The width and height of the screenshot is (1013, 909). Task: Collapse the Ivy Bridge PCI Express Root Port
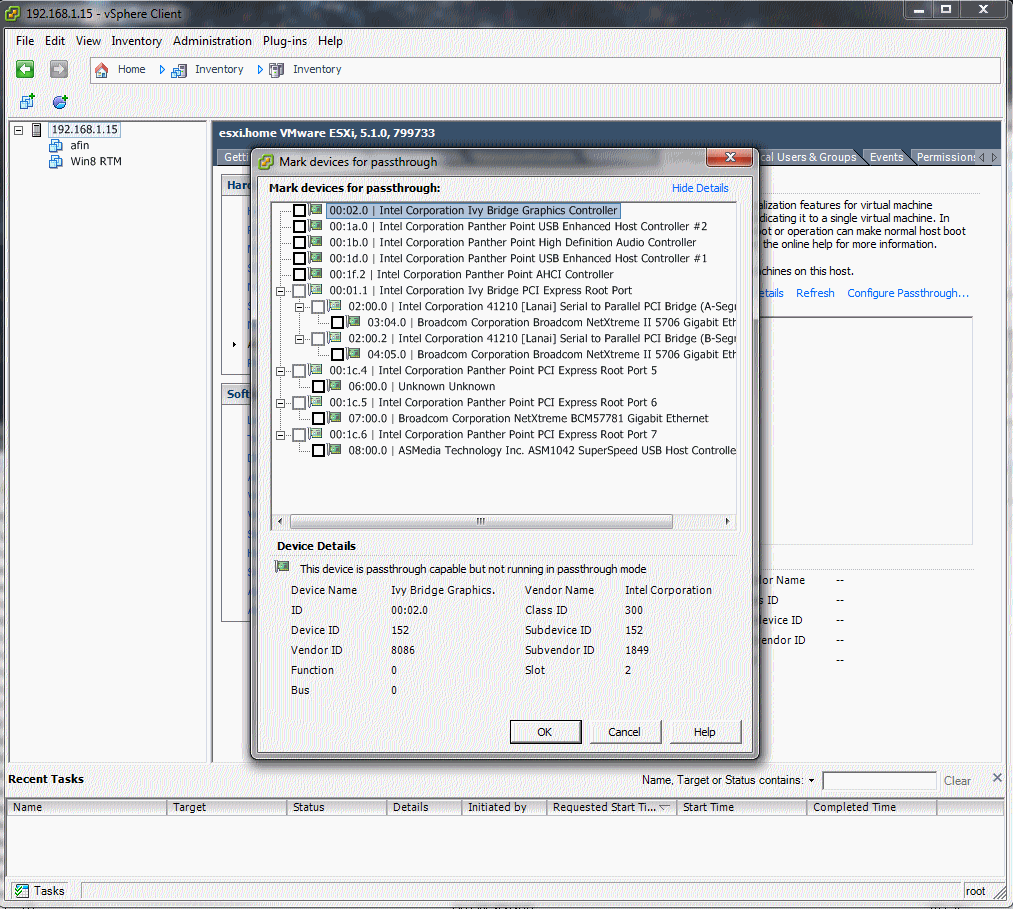281,291
